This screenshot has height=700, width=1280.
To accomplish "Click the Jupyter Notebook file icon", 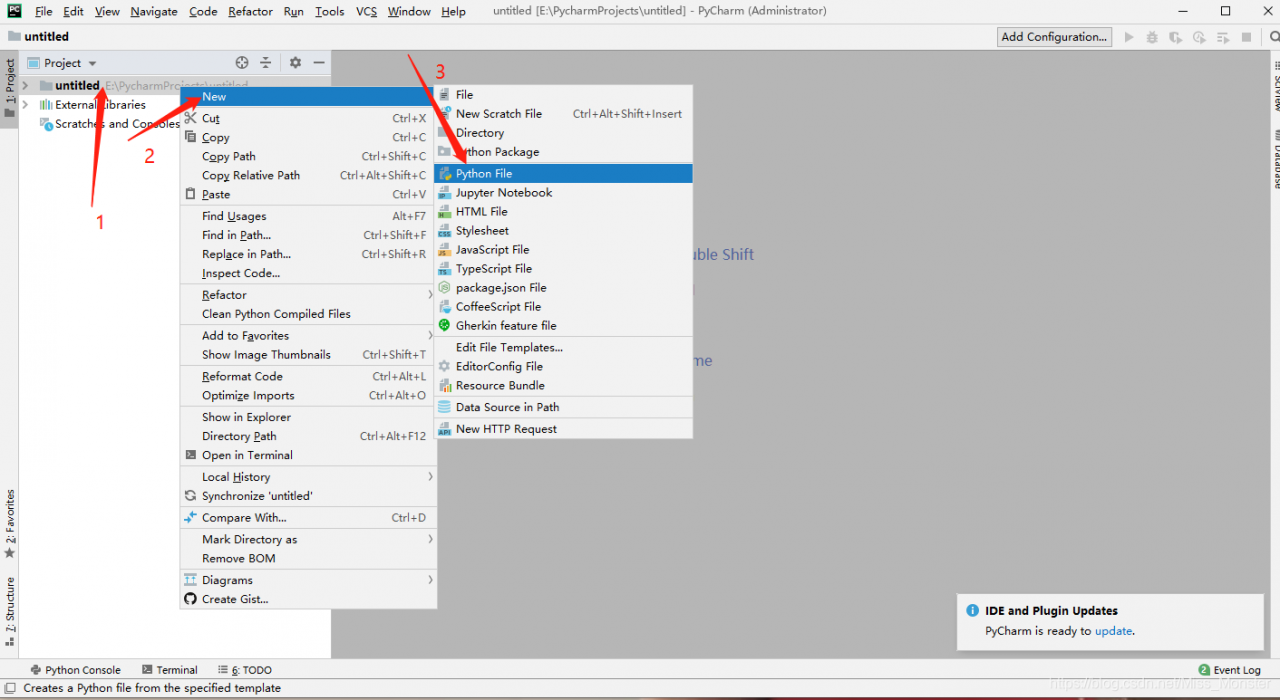I will pos(445,193).
